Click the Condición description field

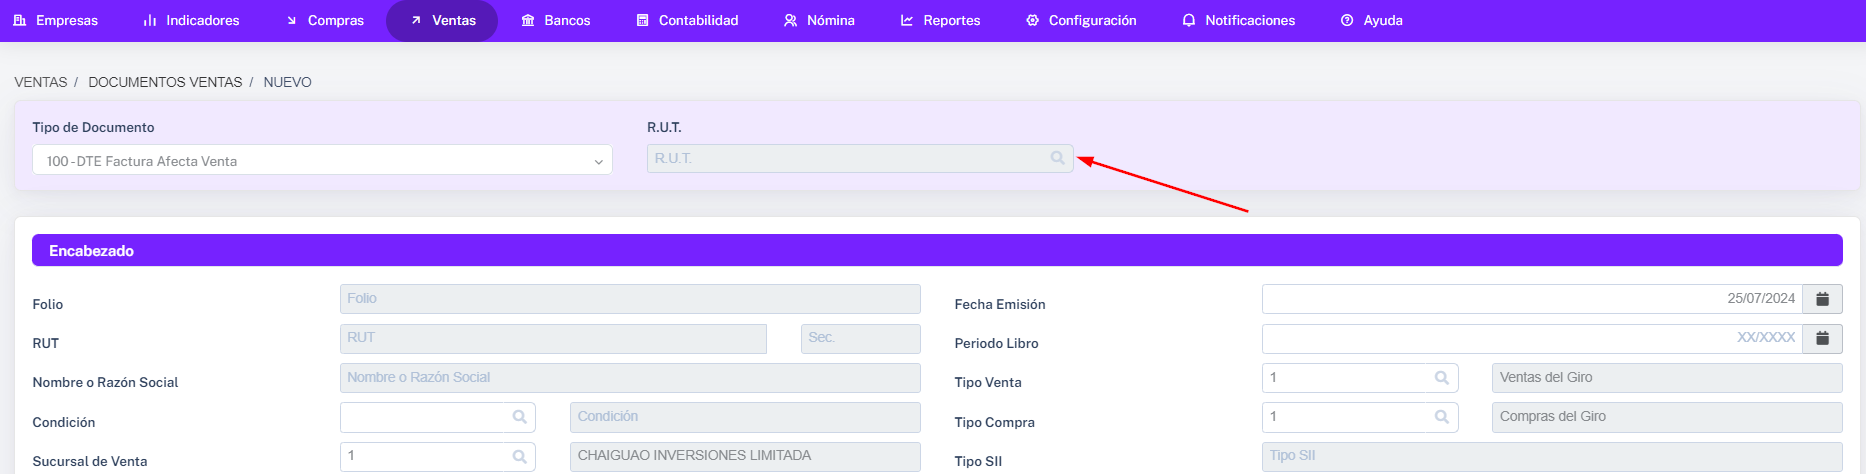click(745, 417)
